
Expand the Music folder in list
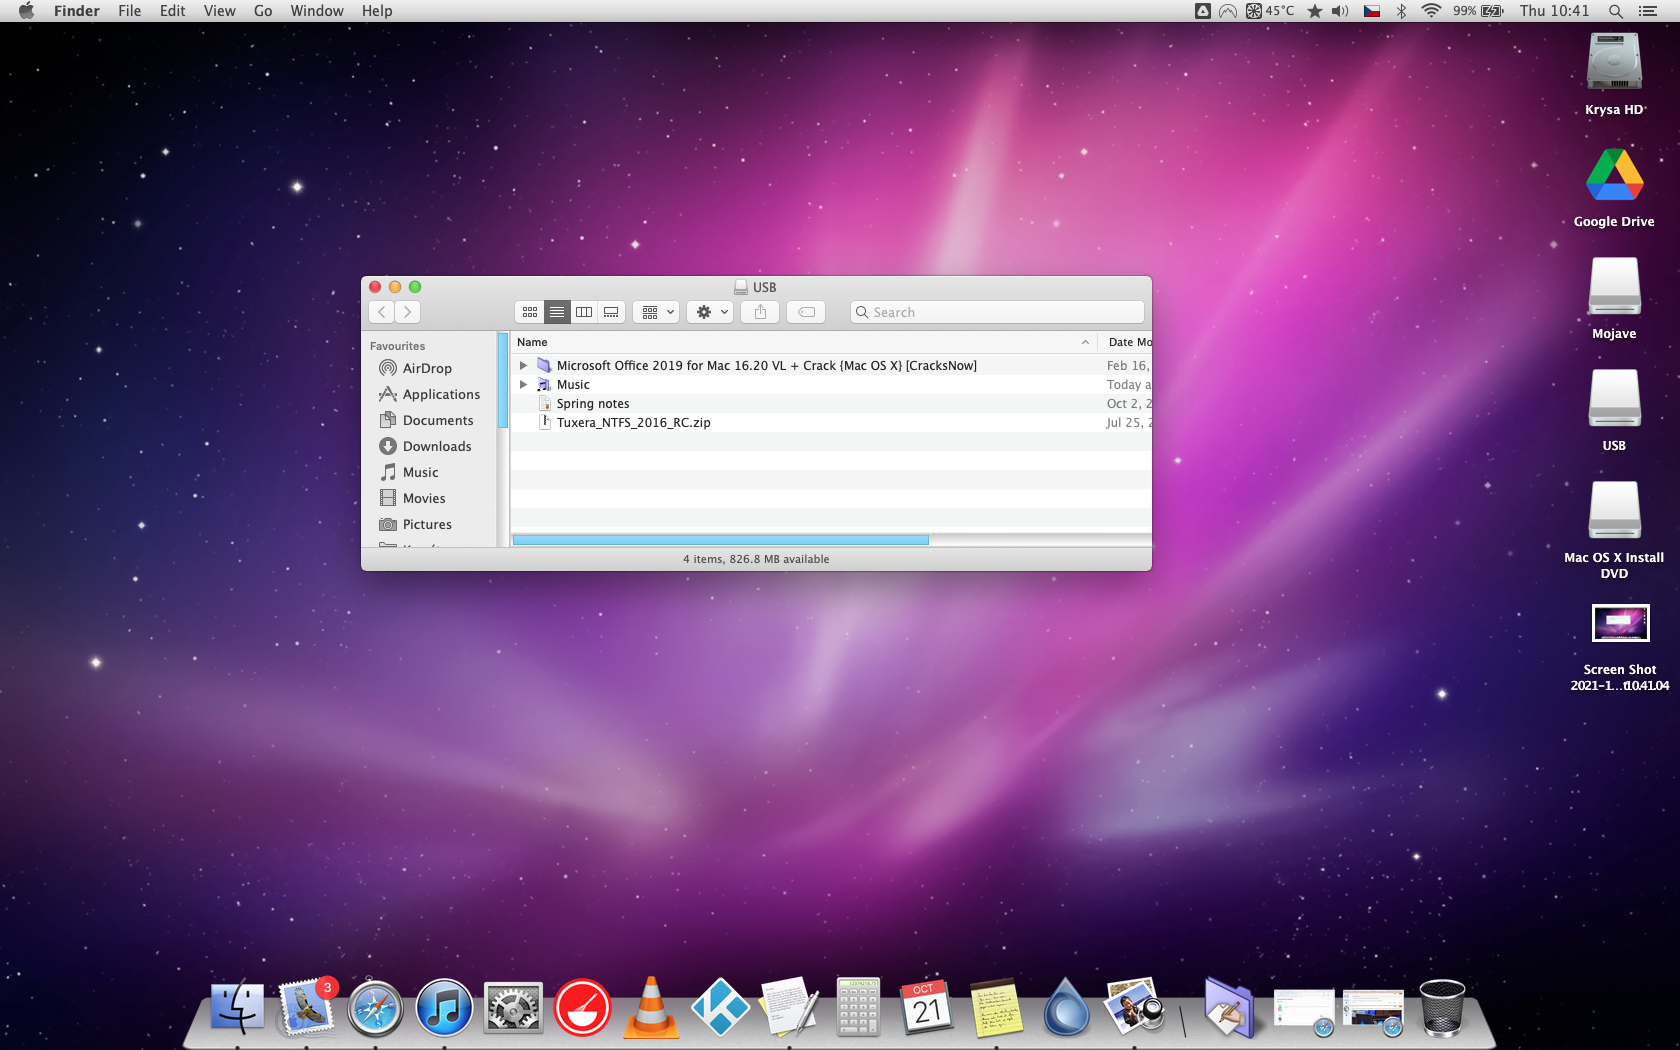(523, 385)
